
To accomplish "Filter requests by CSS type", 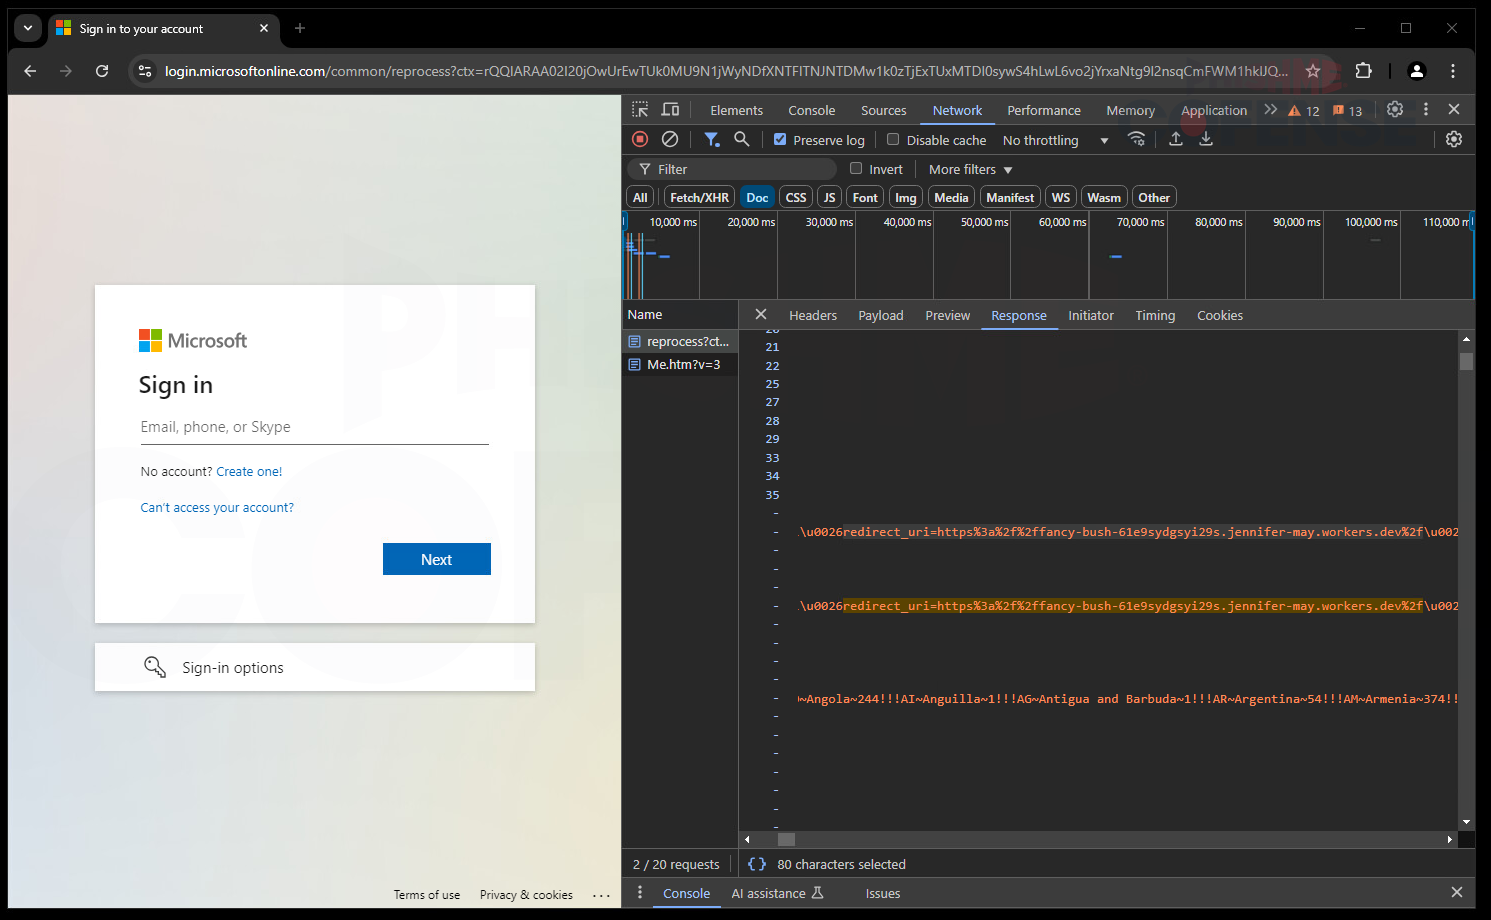I will [796, 197].
